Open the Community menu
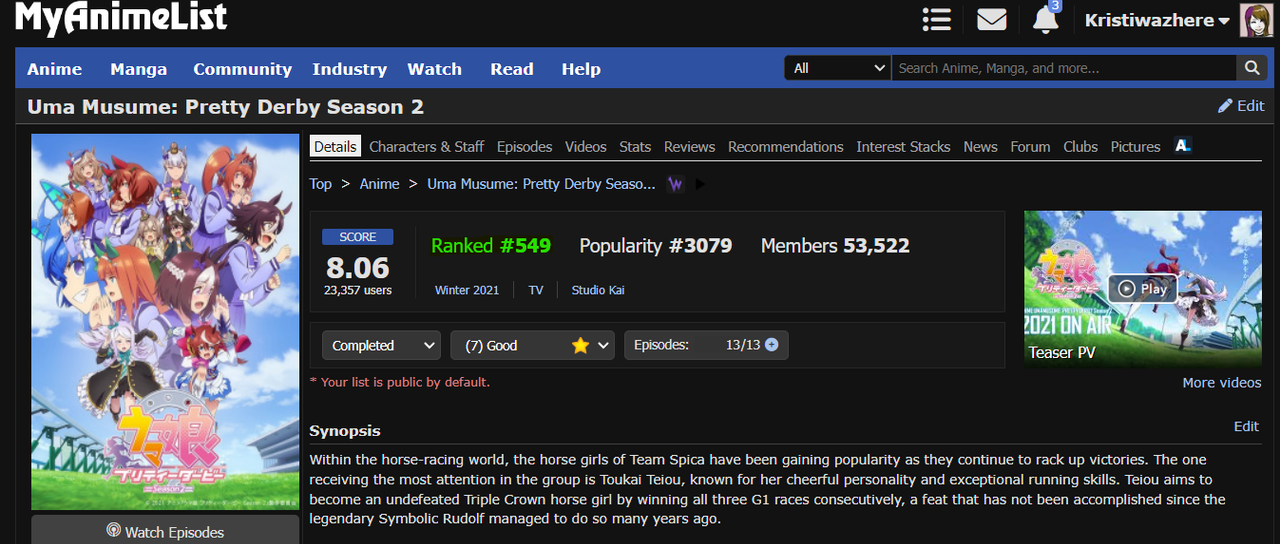The image size is (1280, 544). 242,69
